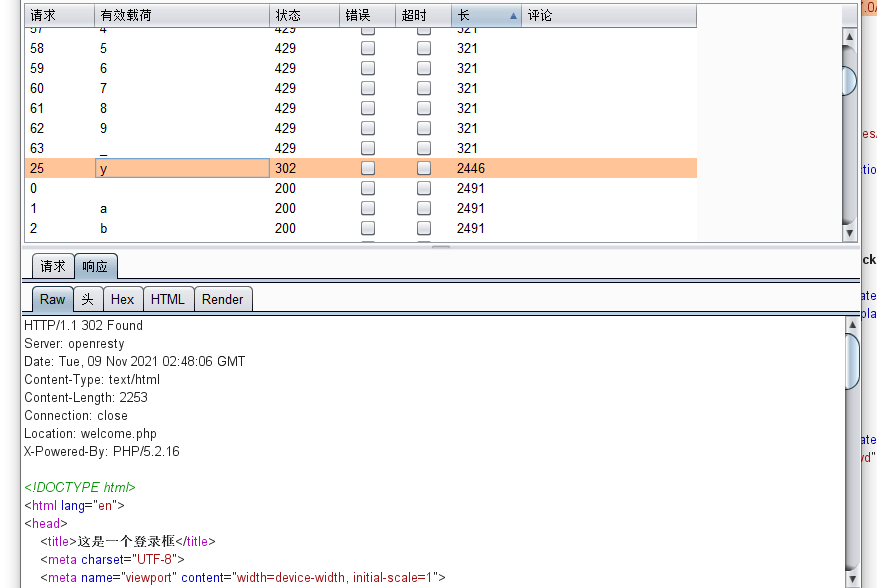Toggle 超时 checkbox in request 1 row
The height and width of the screenshot is (588, 877).
(424, 208)
